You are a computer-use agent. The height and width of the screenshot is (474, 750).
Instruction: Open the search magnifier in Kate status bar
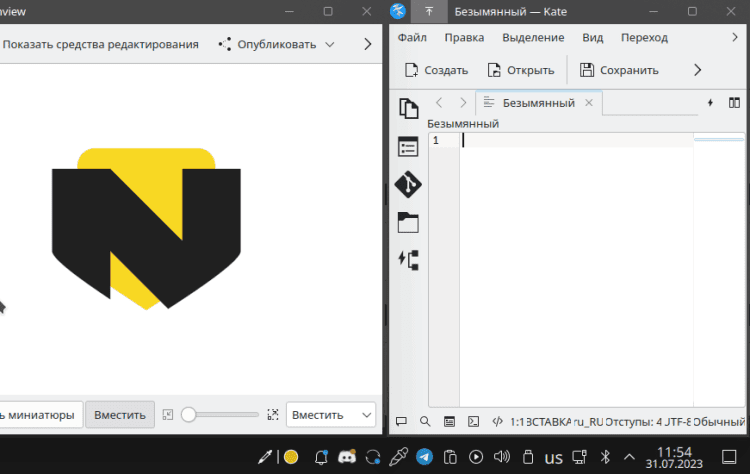point(425,422)
